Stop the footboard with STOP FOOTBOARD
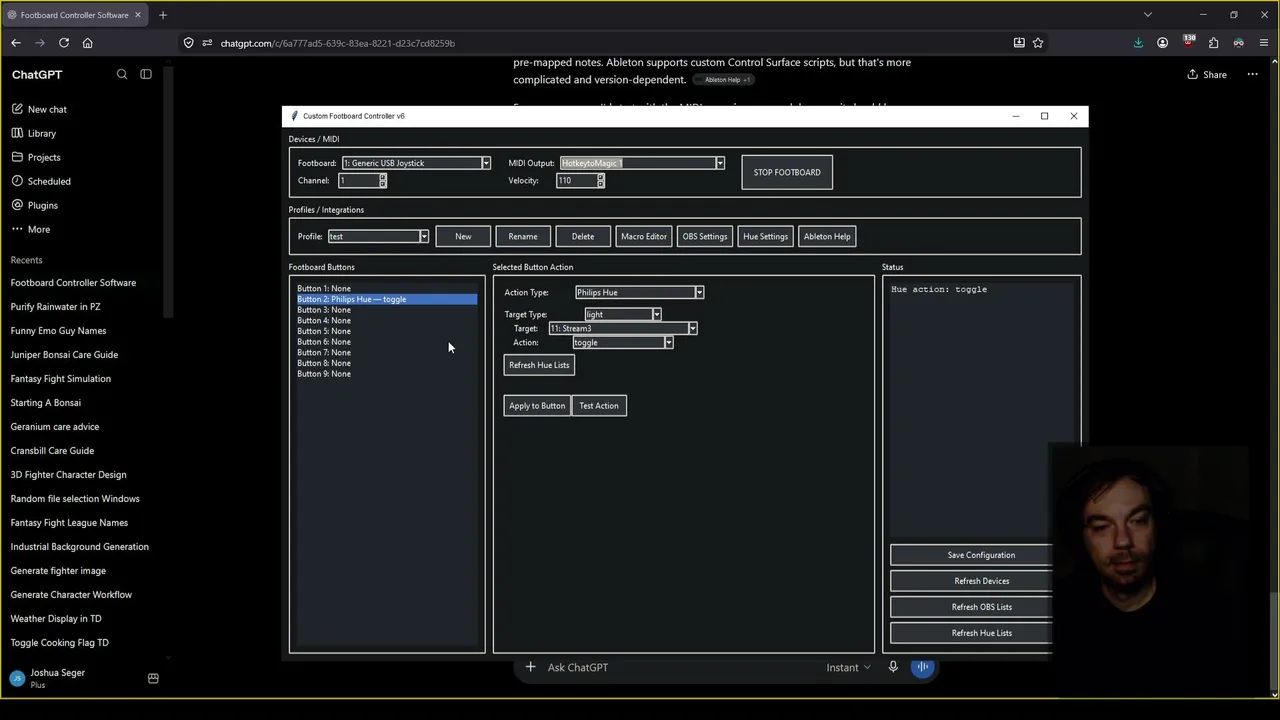The image size is (1280, 720). click(787, 172)
